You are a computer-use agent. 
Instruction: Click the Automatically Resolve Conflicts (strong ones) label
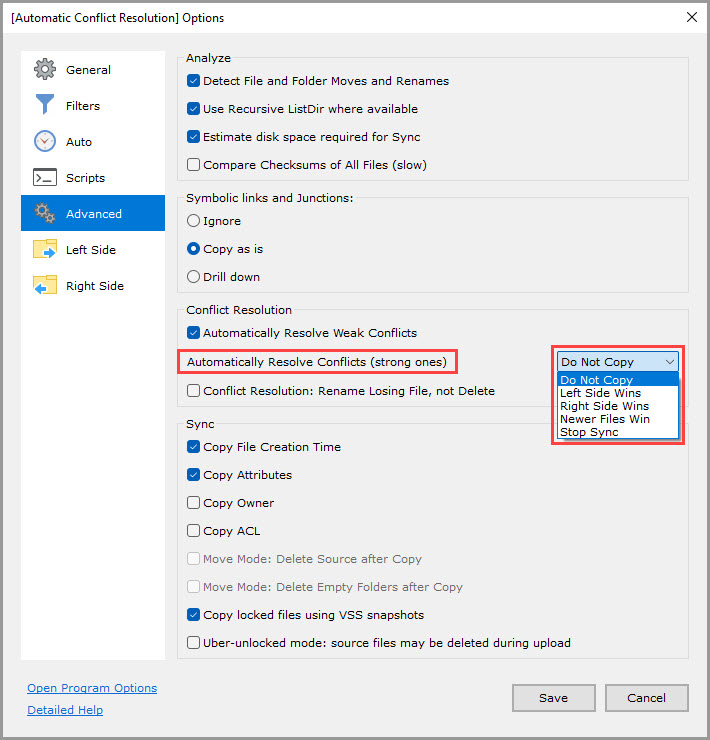[317, 362]
